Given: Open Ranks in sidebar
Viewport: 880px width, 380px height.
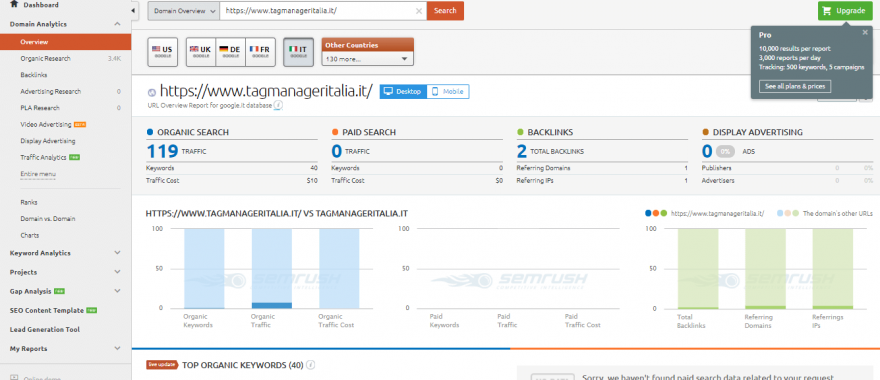Looking at the screenshot, I should [29, 202].
